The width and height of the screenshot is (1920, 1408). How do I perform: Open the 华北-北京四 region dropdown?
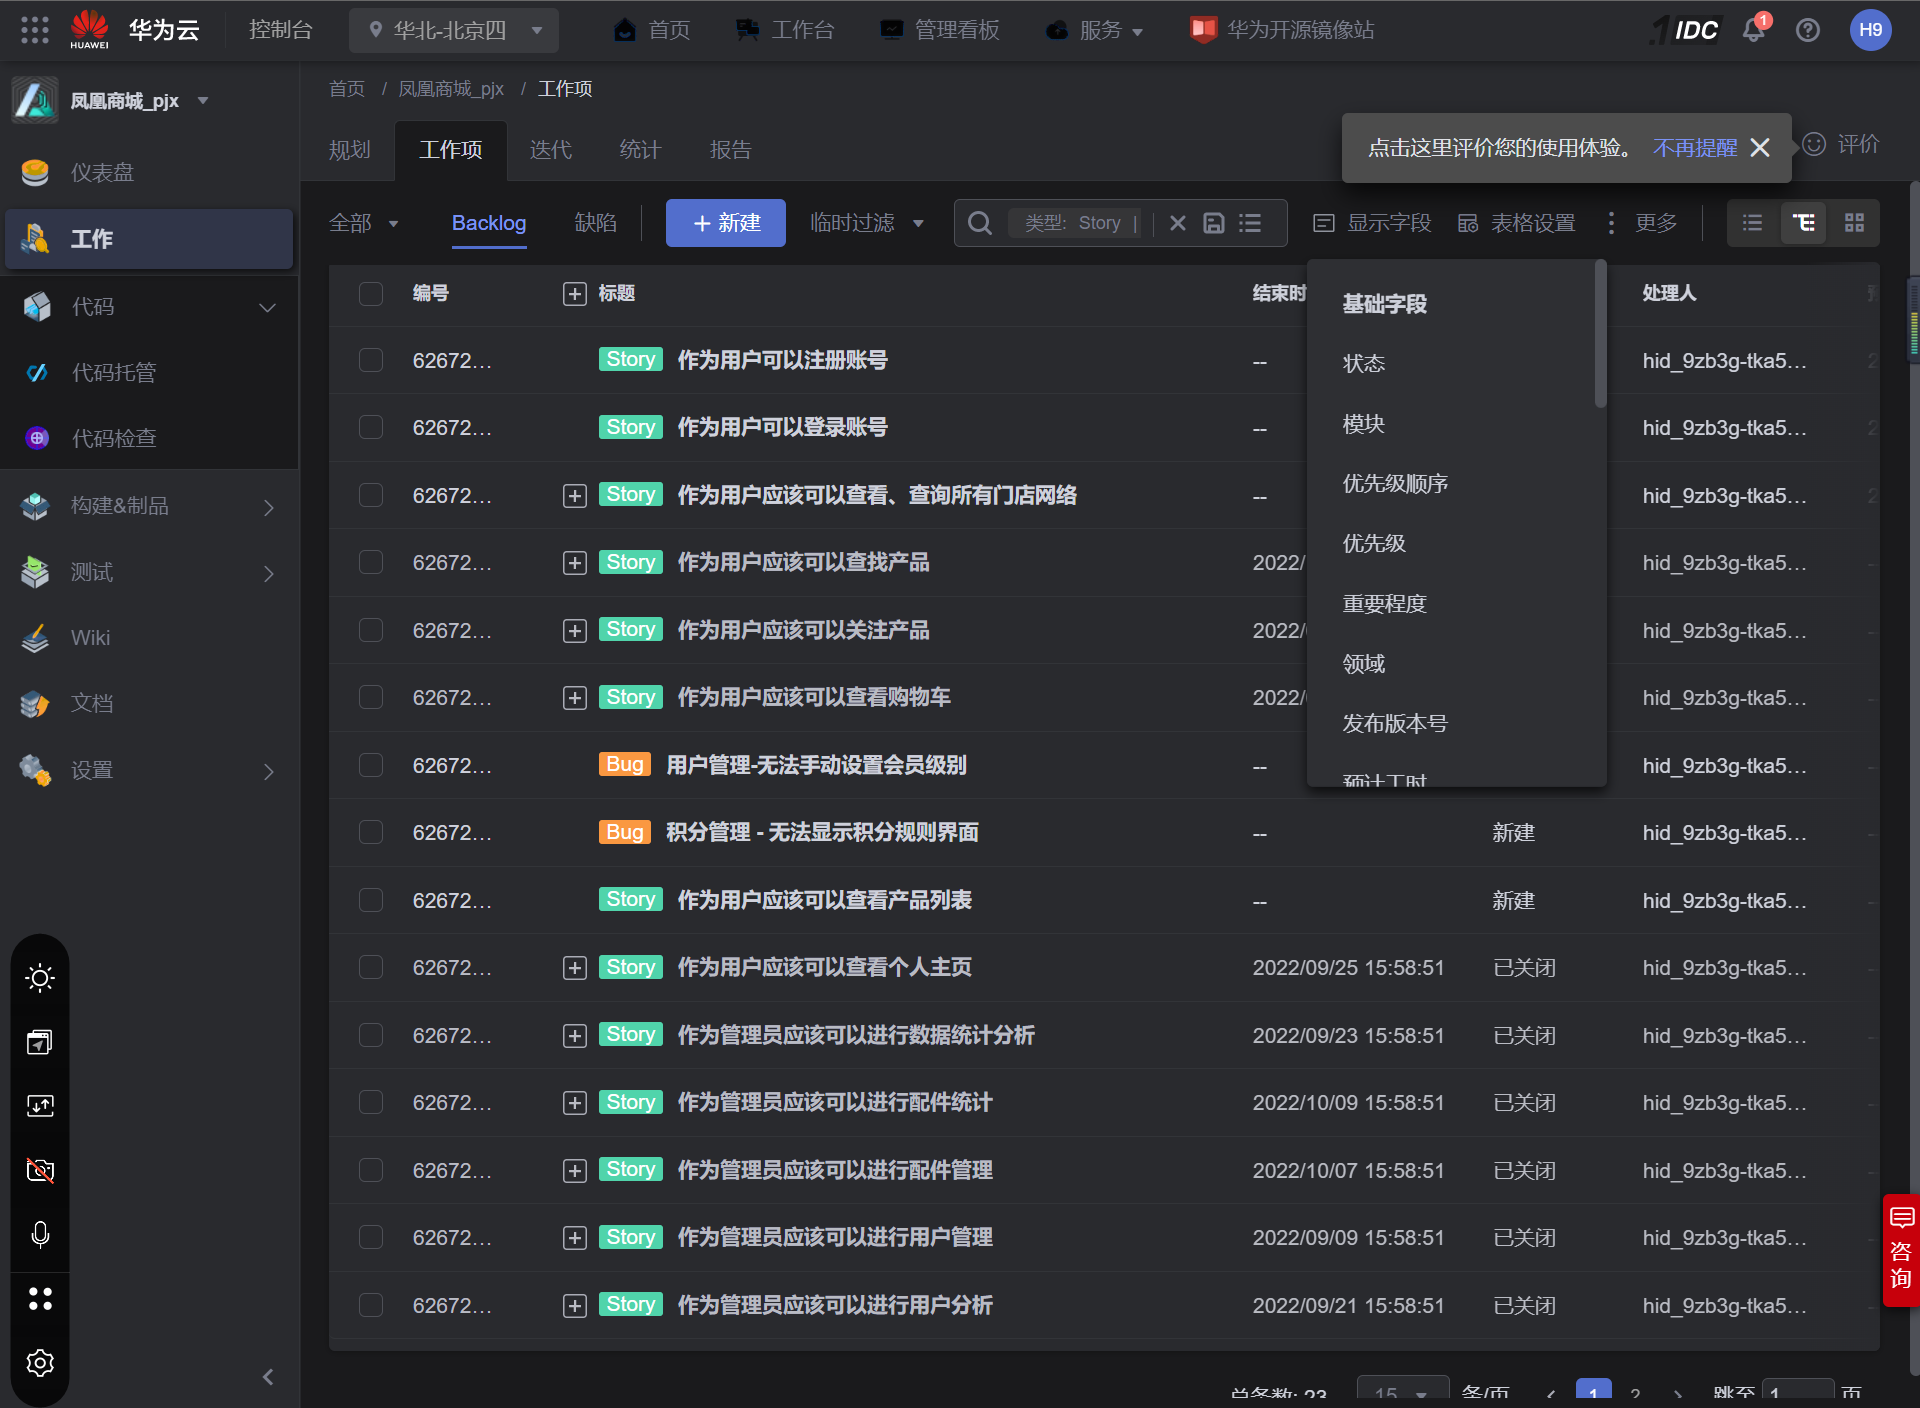[x=453, y=30]
